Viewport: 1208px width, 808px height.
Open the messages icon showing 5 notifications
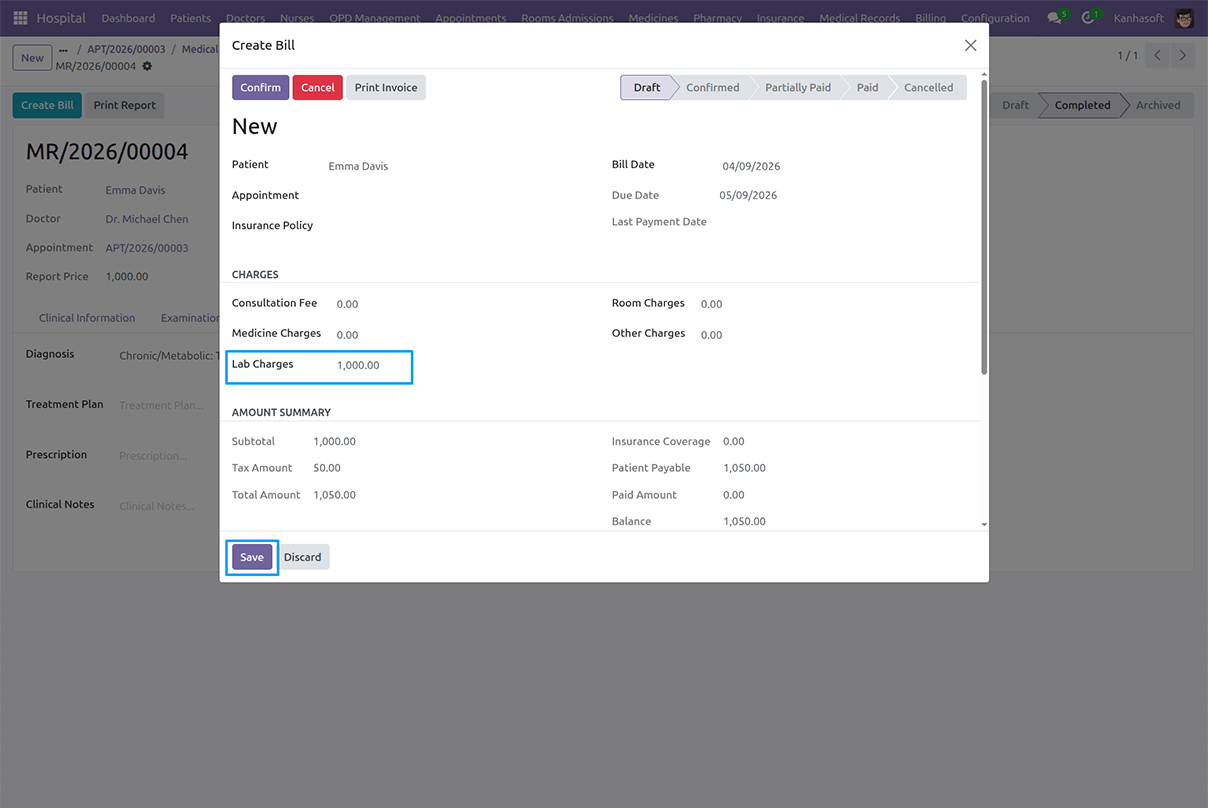coord(1054,17)
